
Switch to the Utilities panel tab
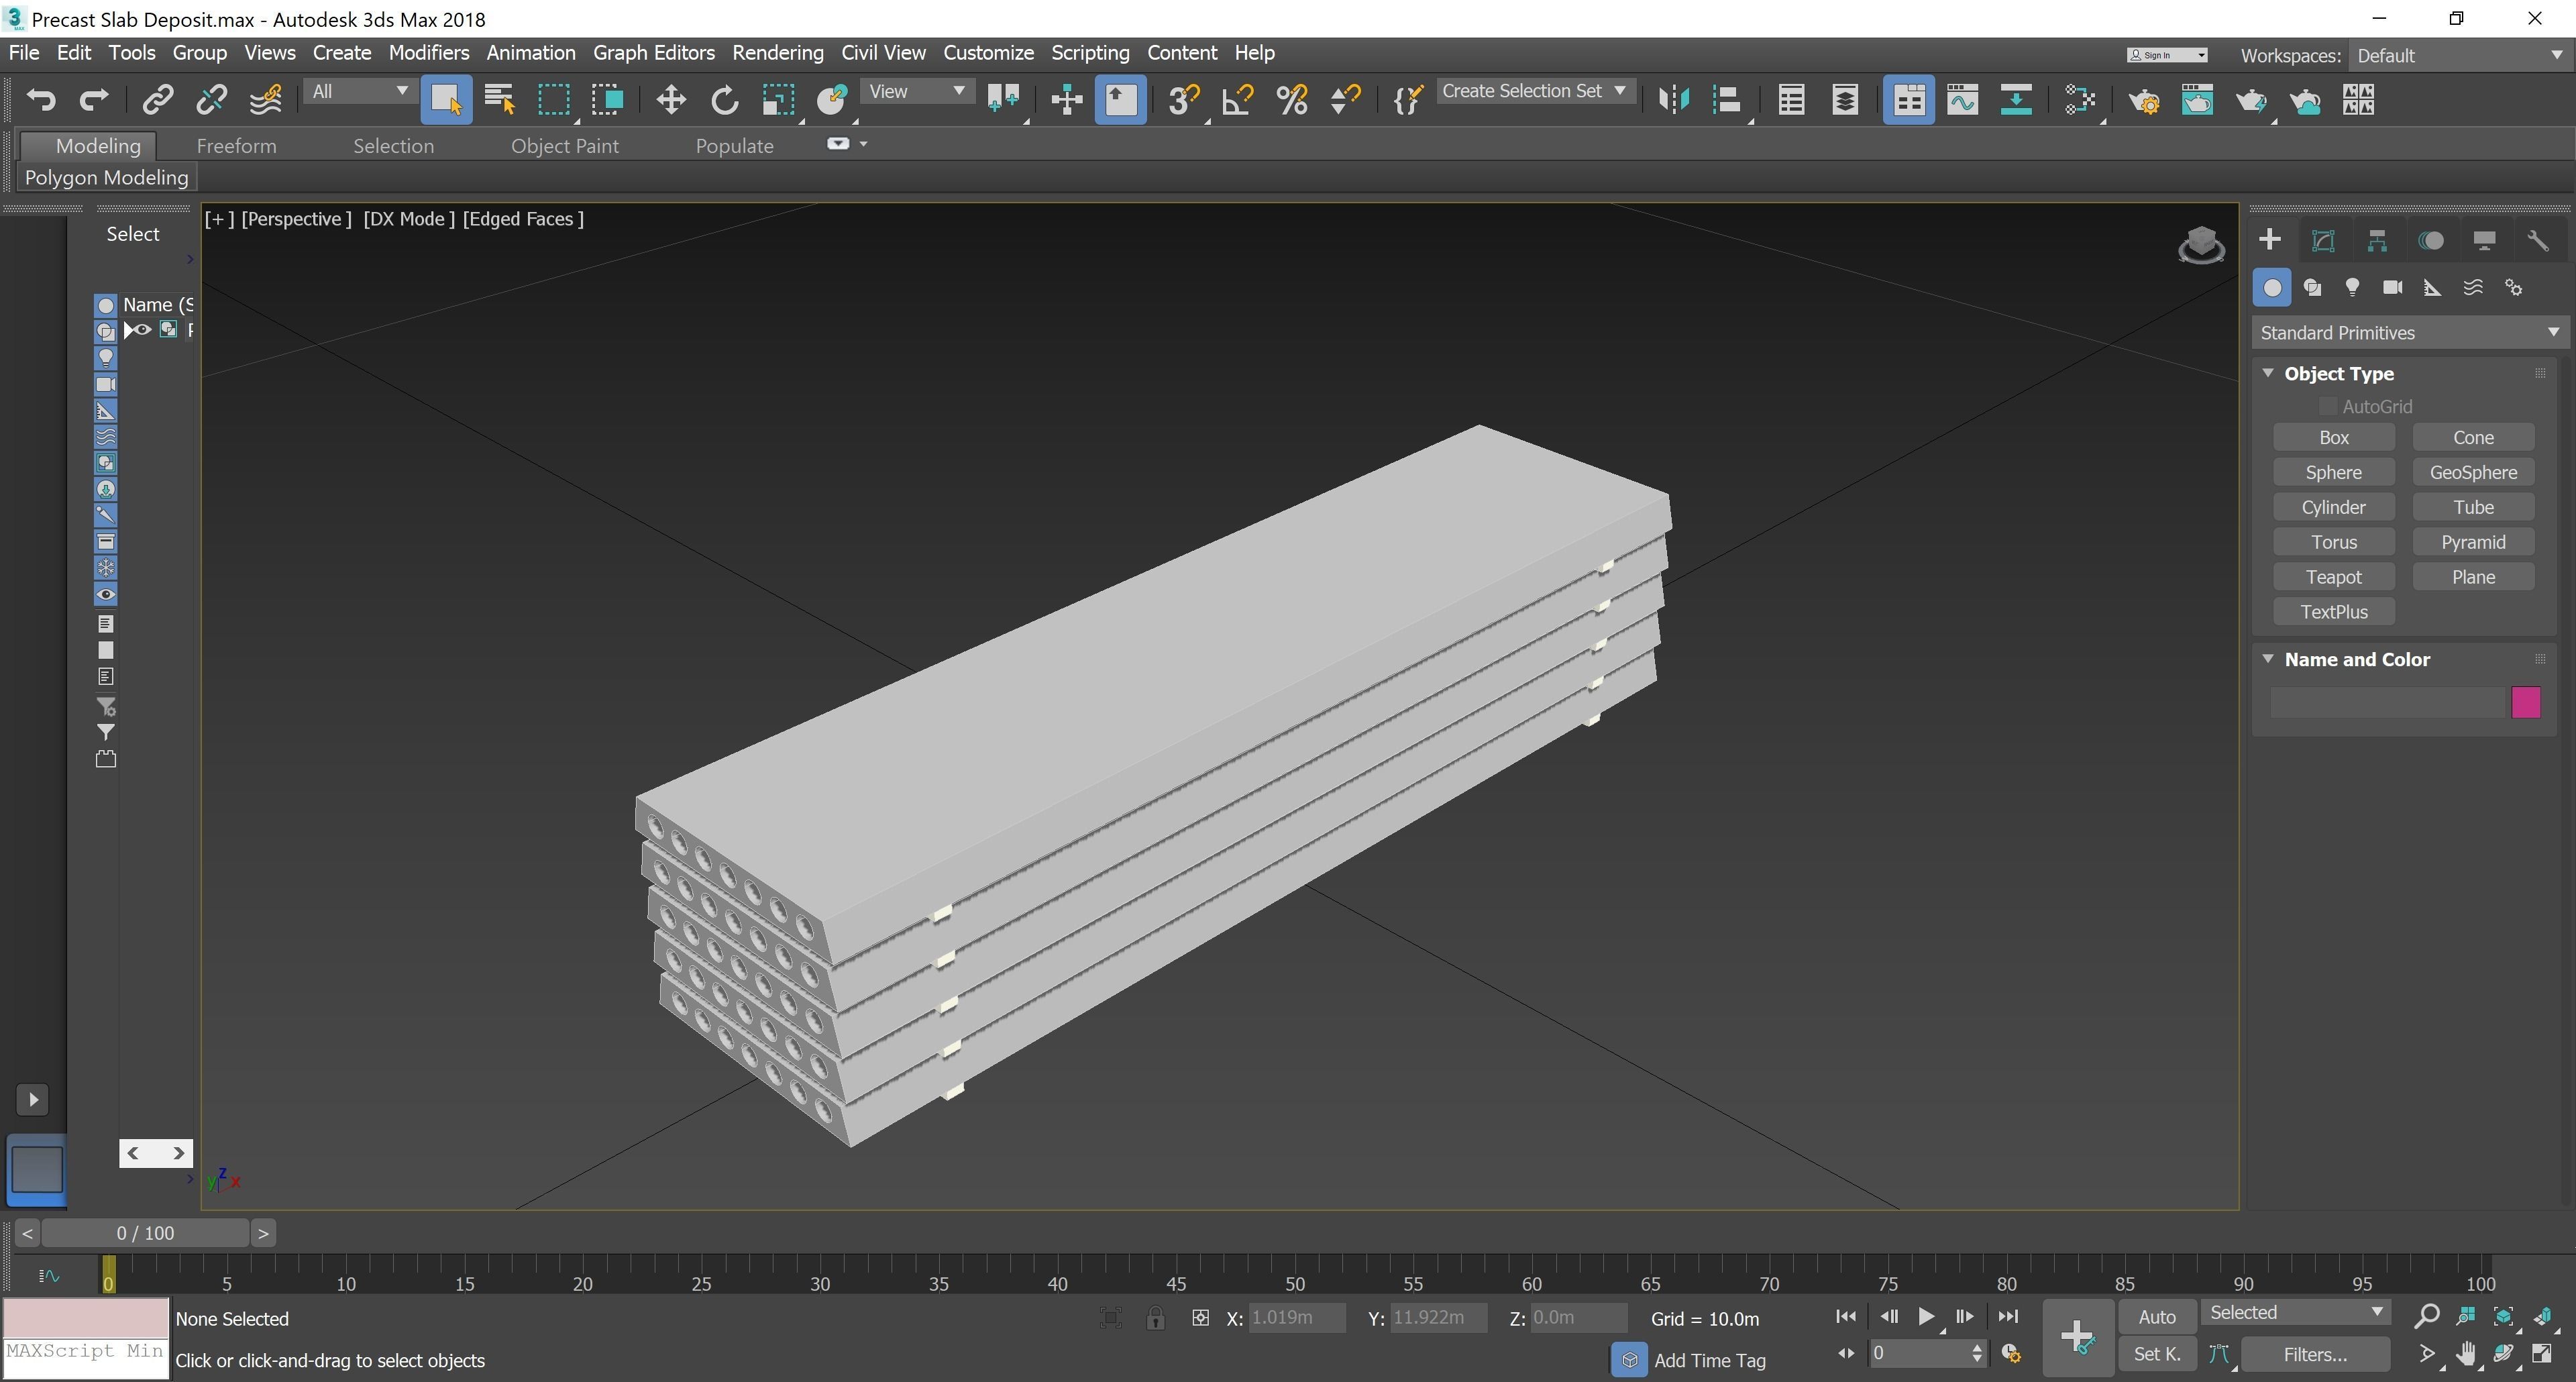(x=2537, y=240)
